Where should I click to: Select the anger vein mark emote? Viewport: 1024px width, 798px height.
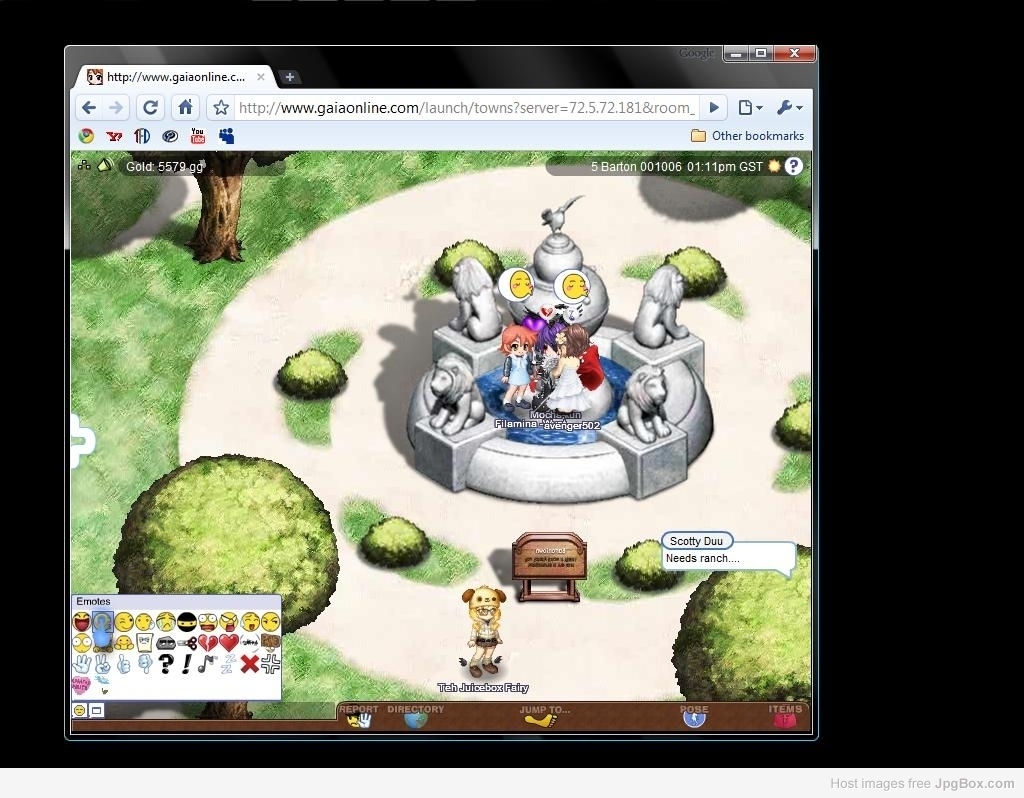pos(270,664)
